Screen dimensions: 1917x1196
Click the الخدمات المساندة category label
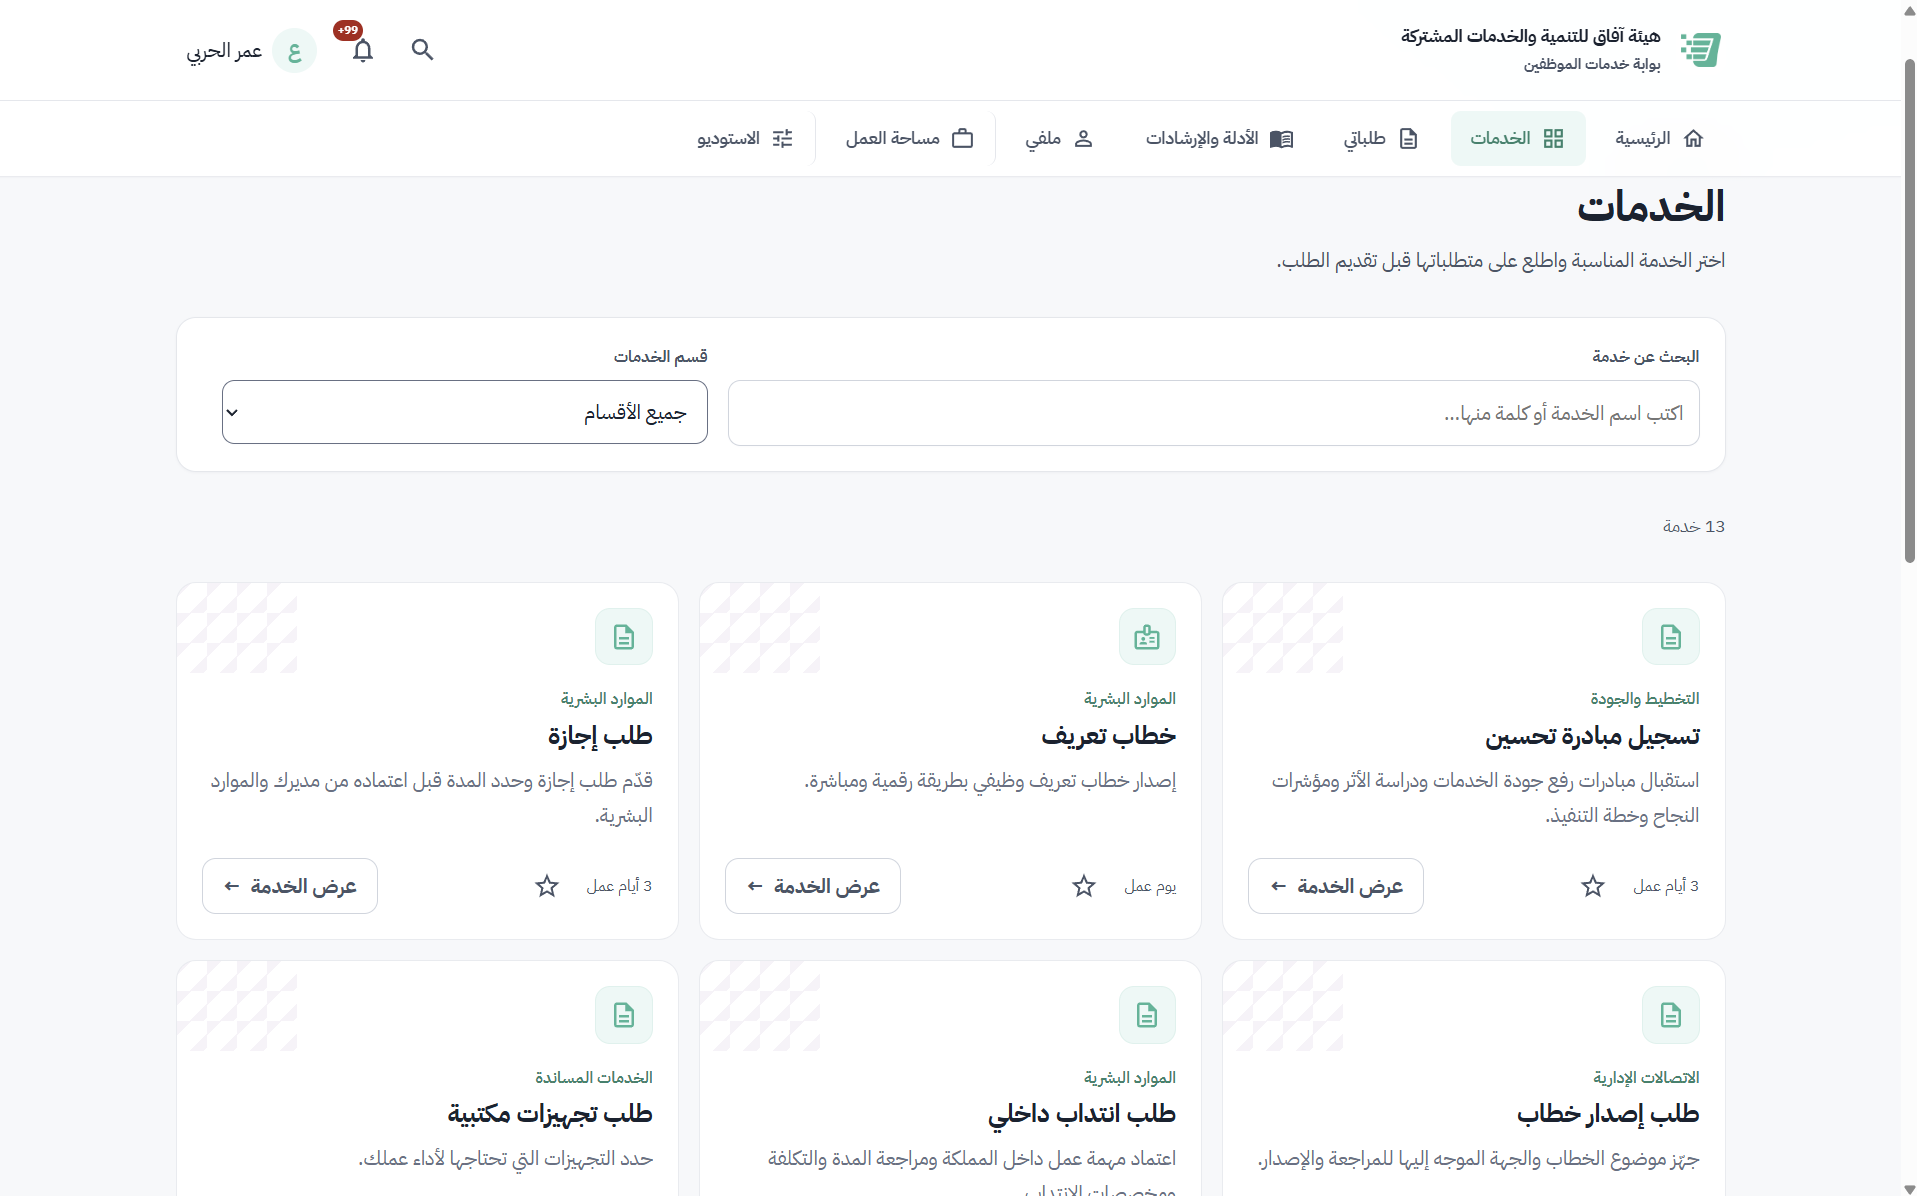point(594,1077)
